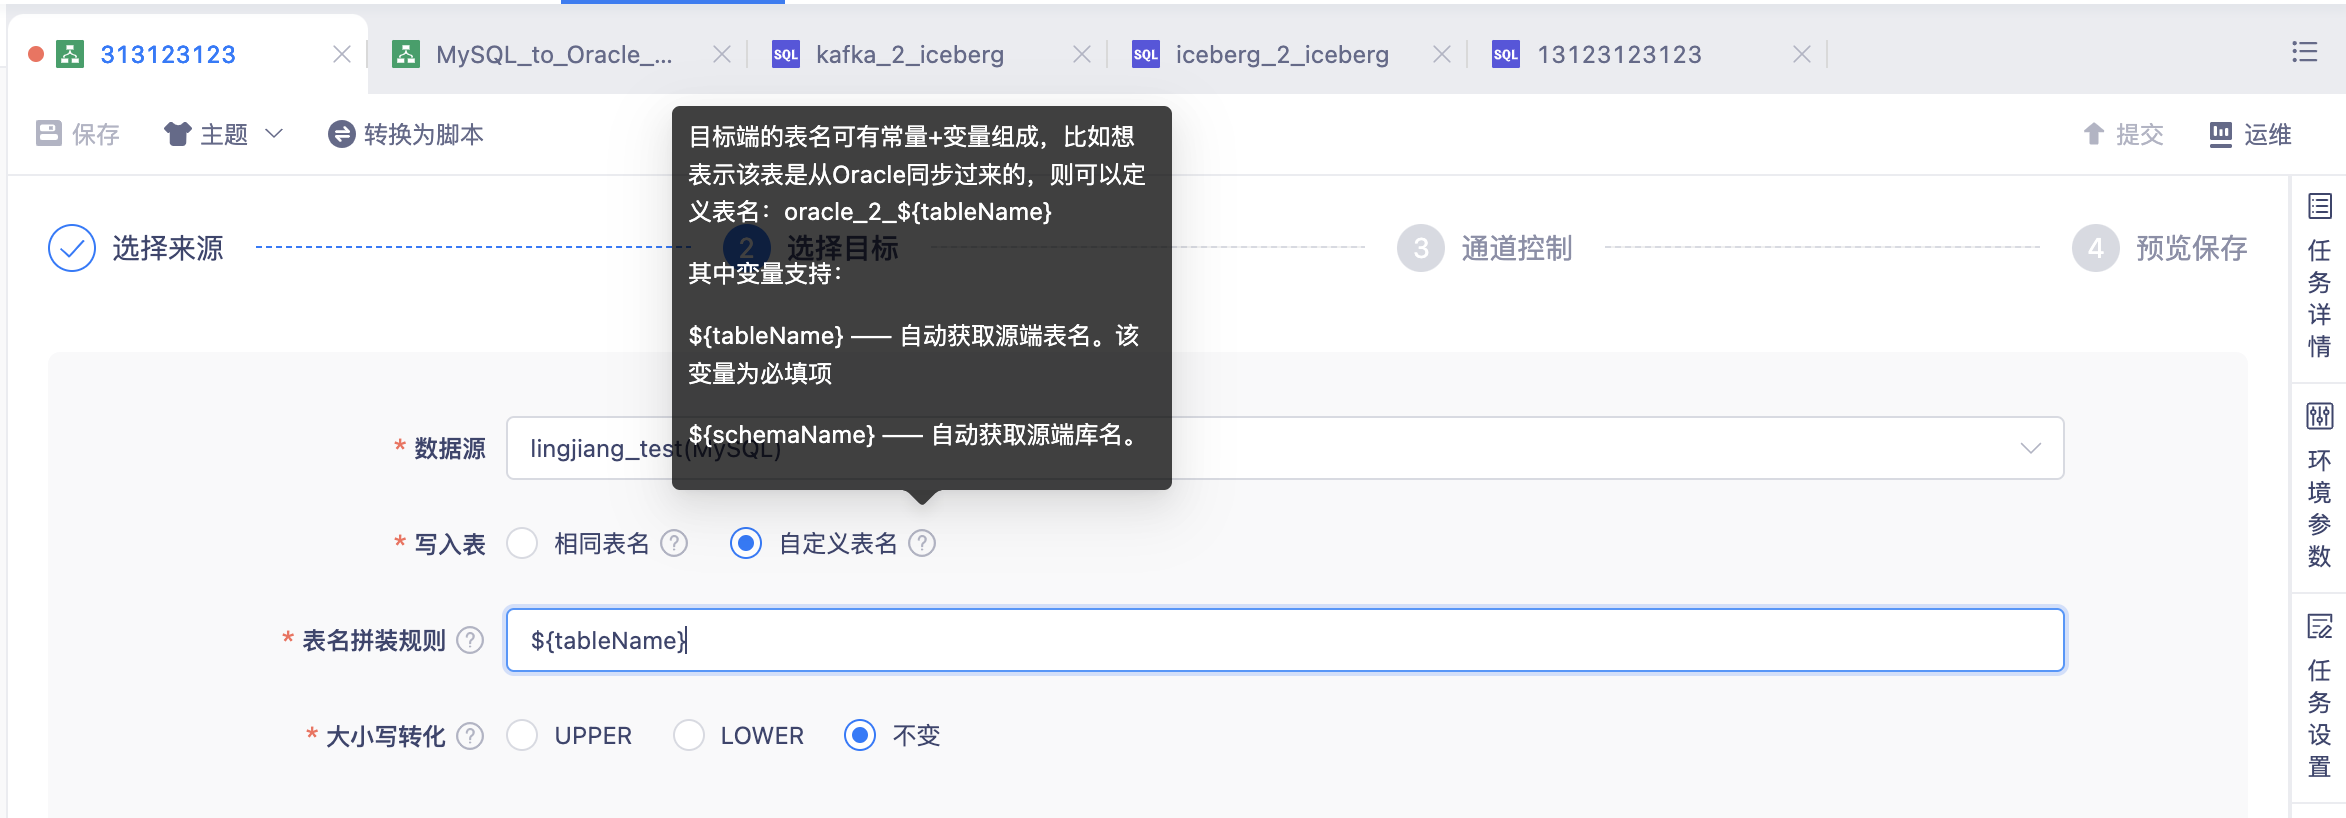Open the tab list menu icon

point(2305,52)
